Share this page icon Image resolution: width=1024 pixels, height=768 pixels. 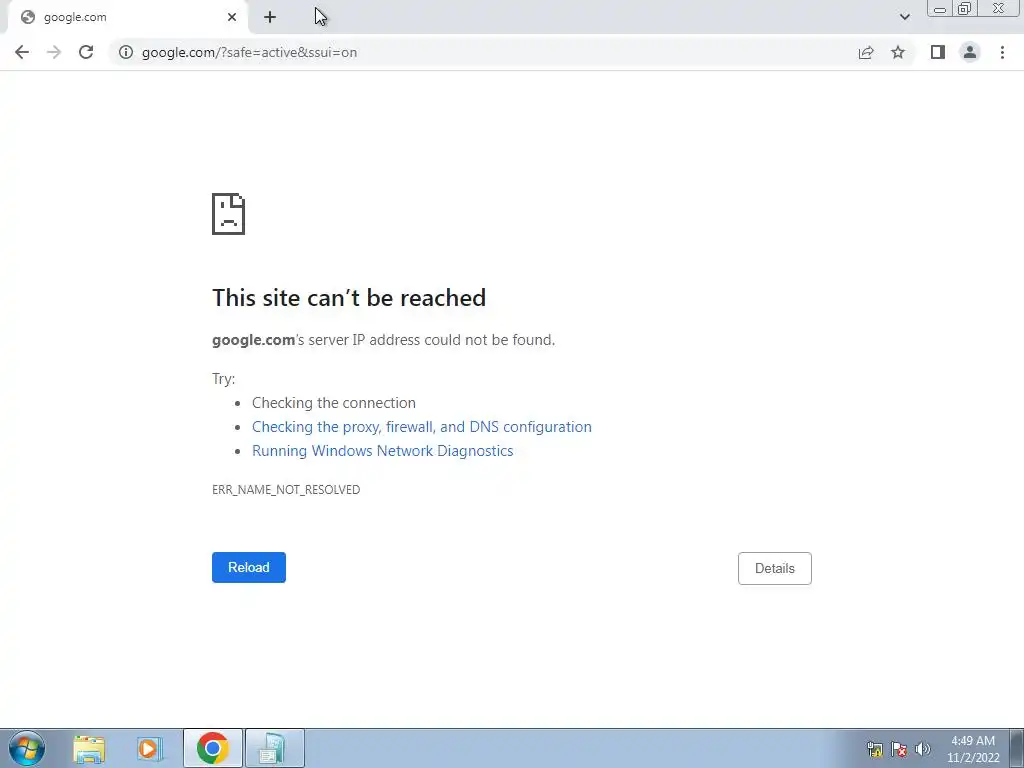pyautogui.click(x=866, y=52)
